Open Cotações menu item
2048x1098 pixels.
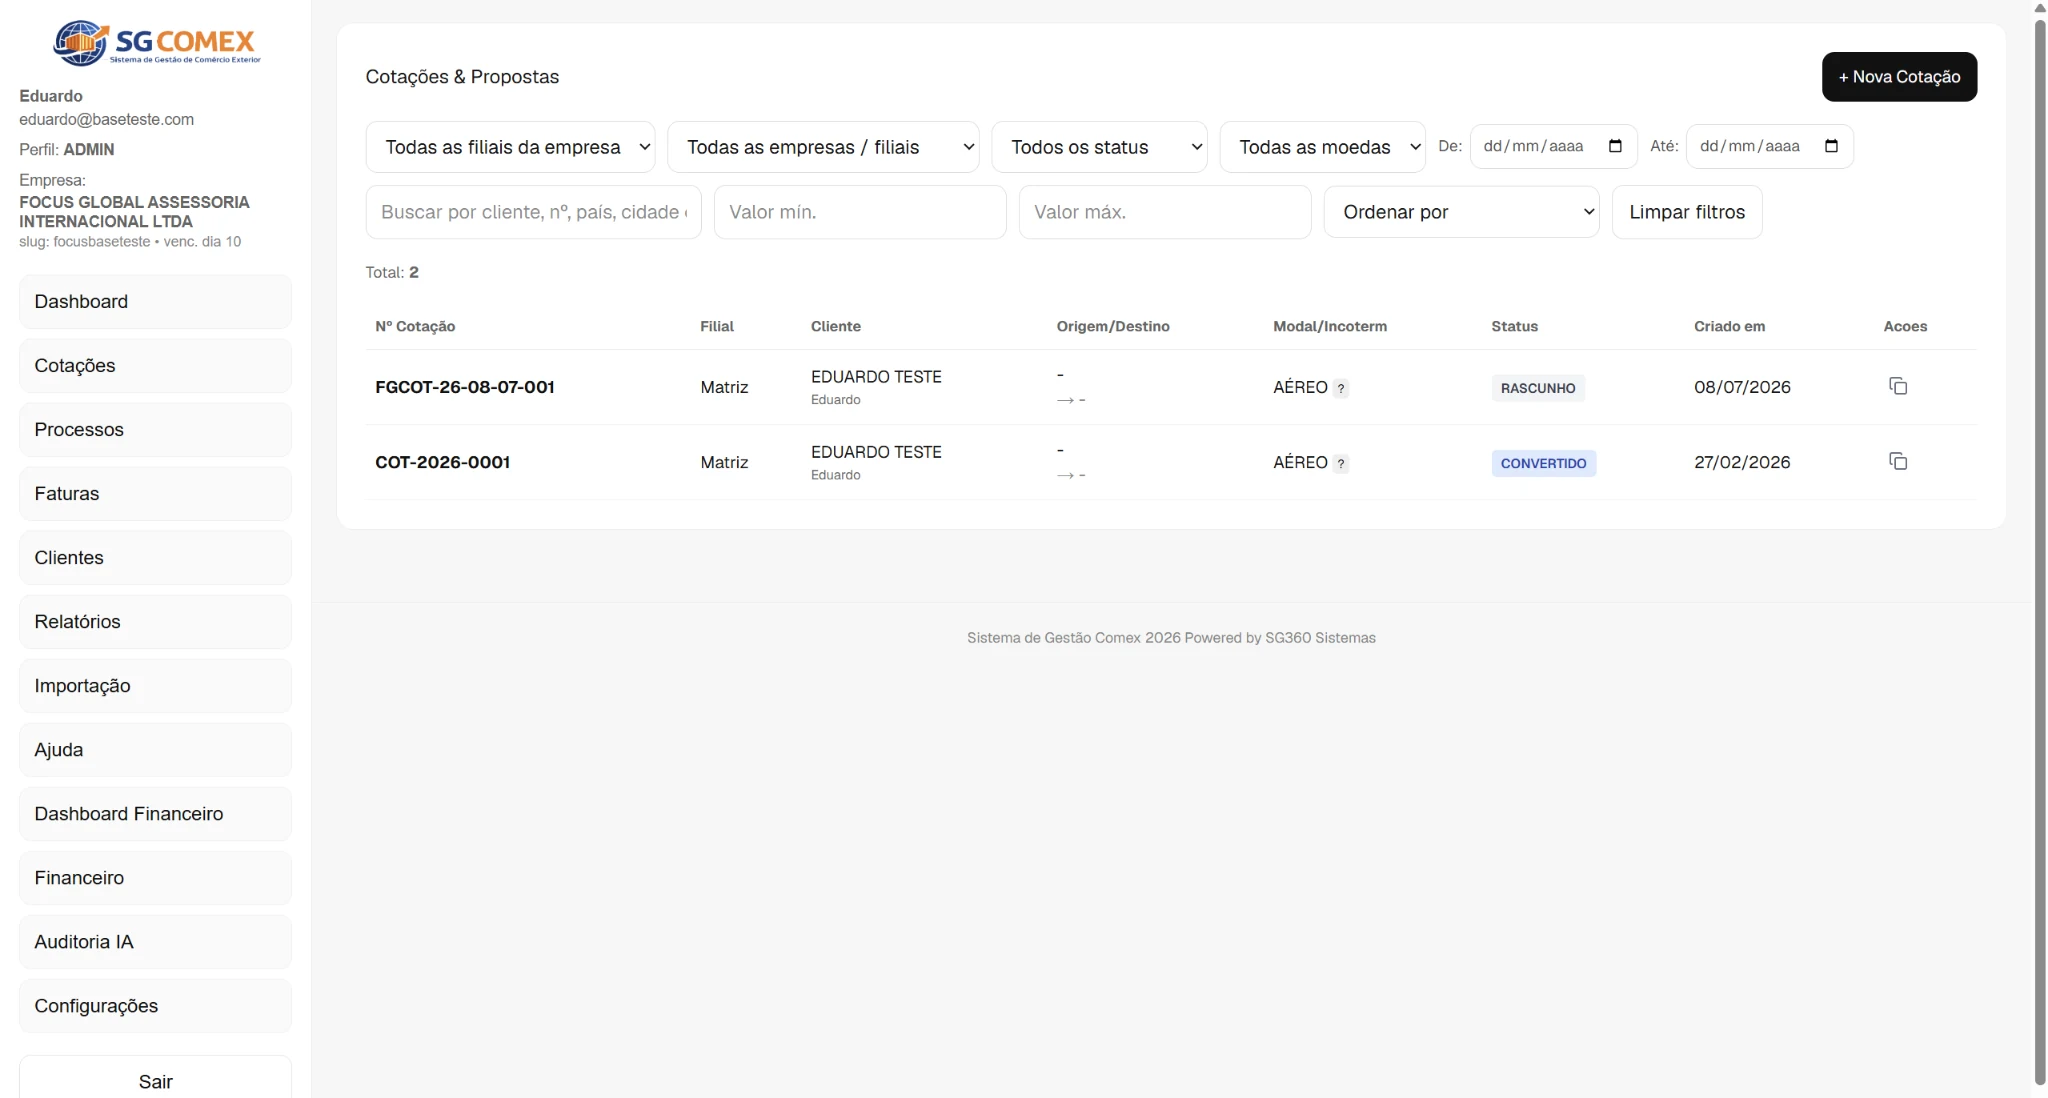(155, 366)
